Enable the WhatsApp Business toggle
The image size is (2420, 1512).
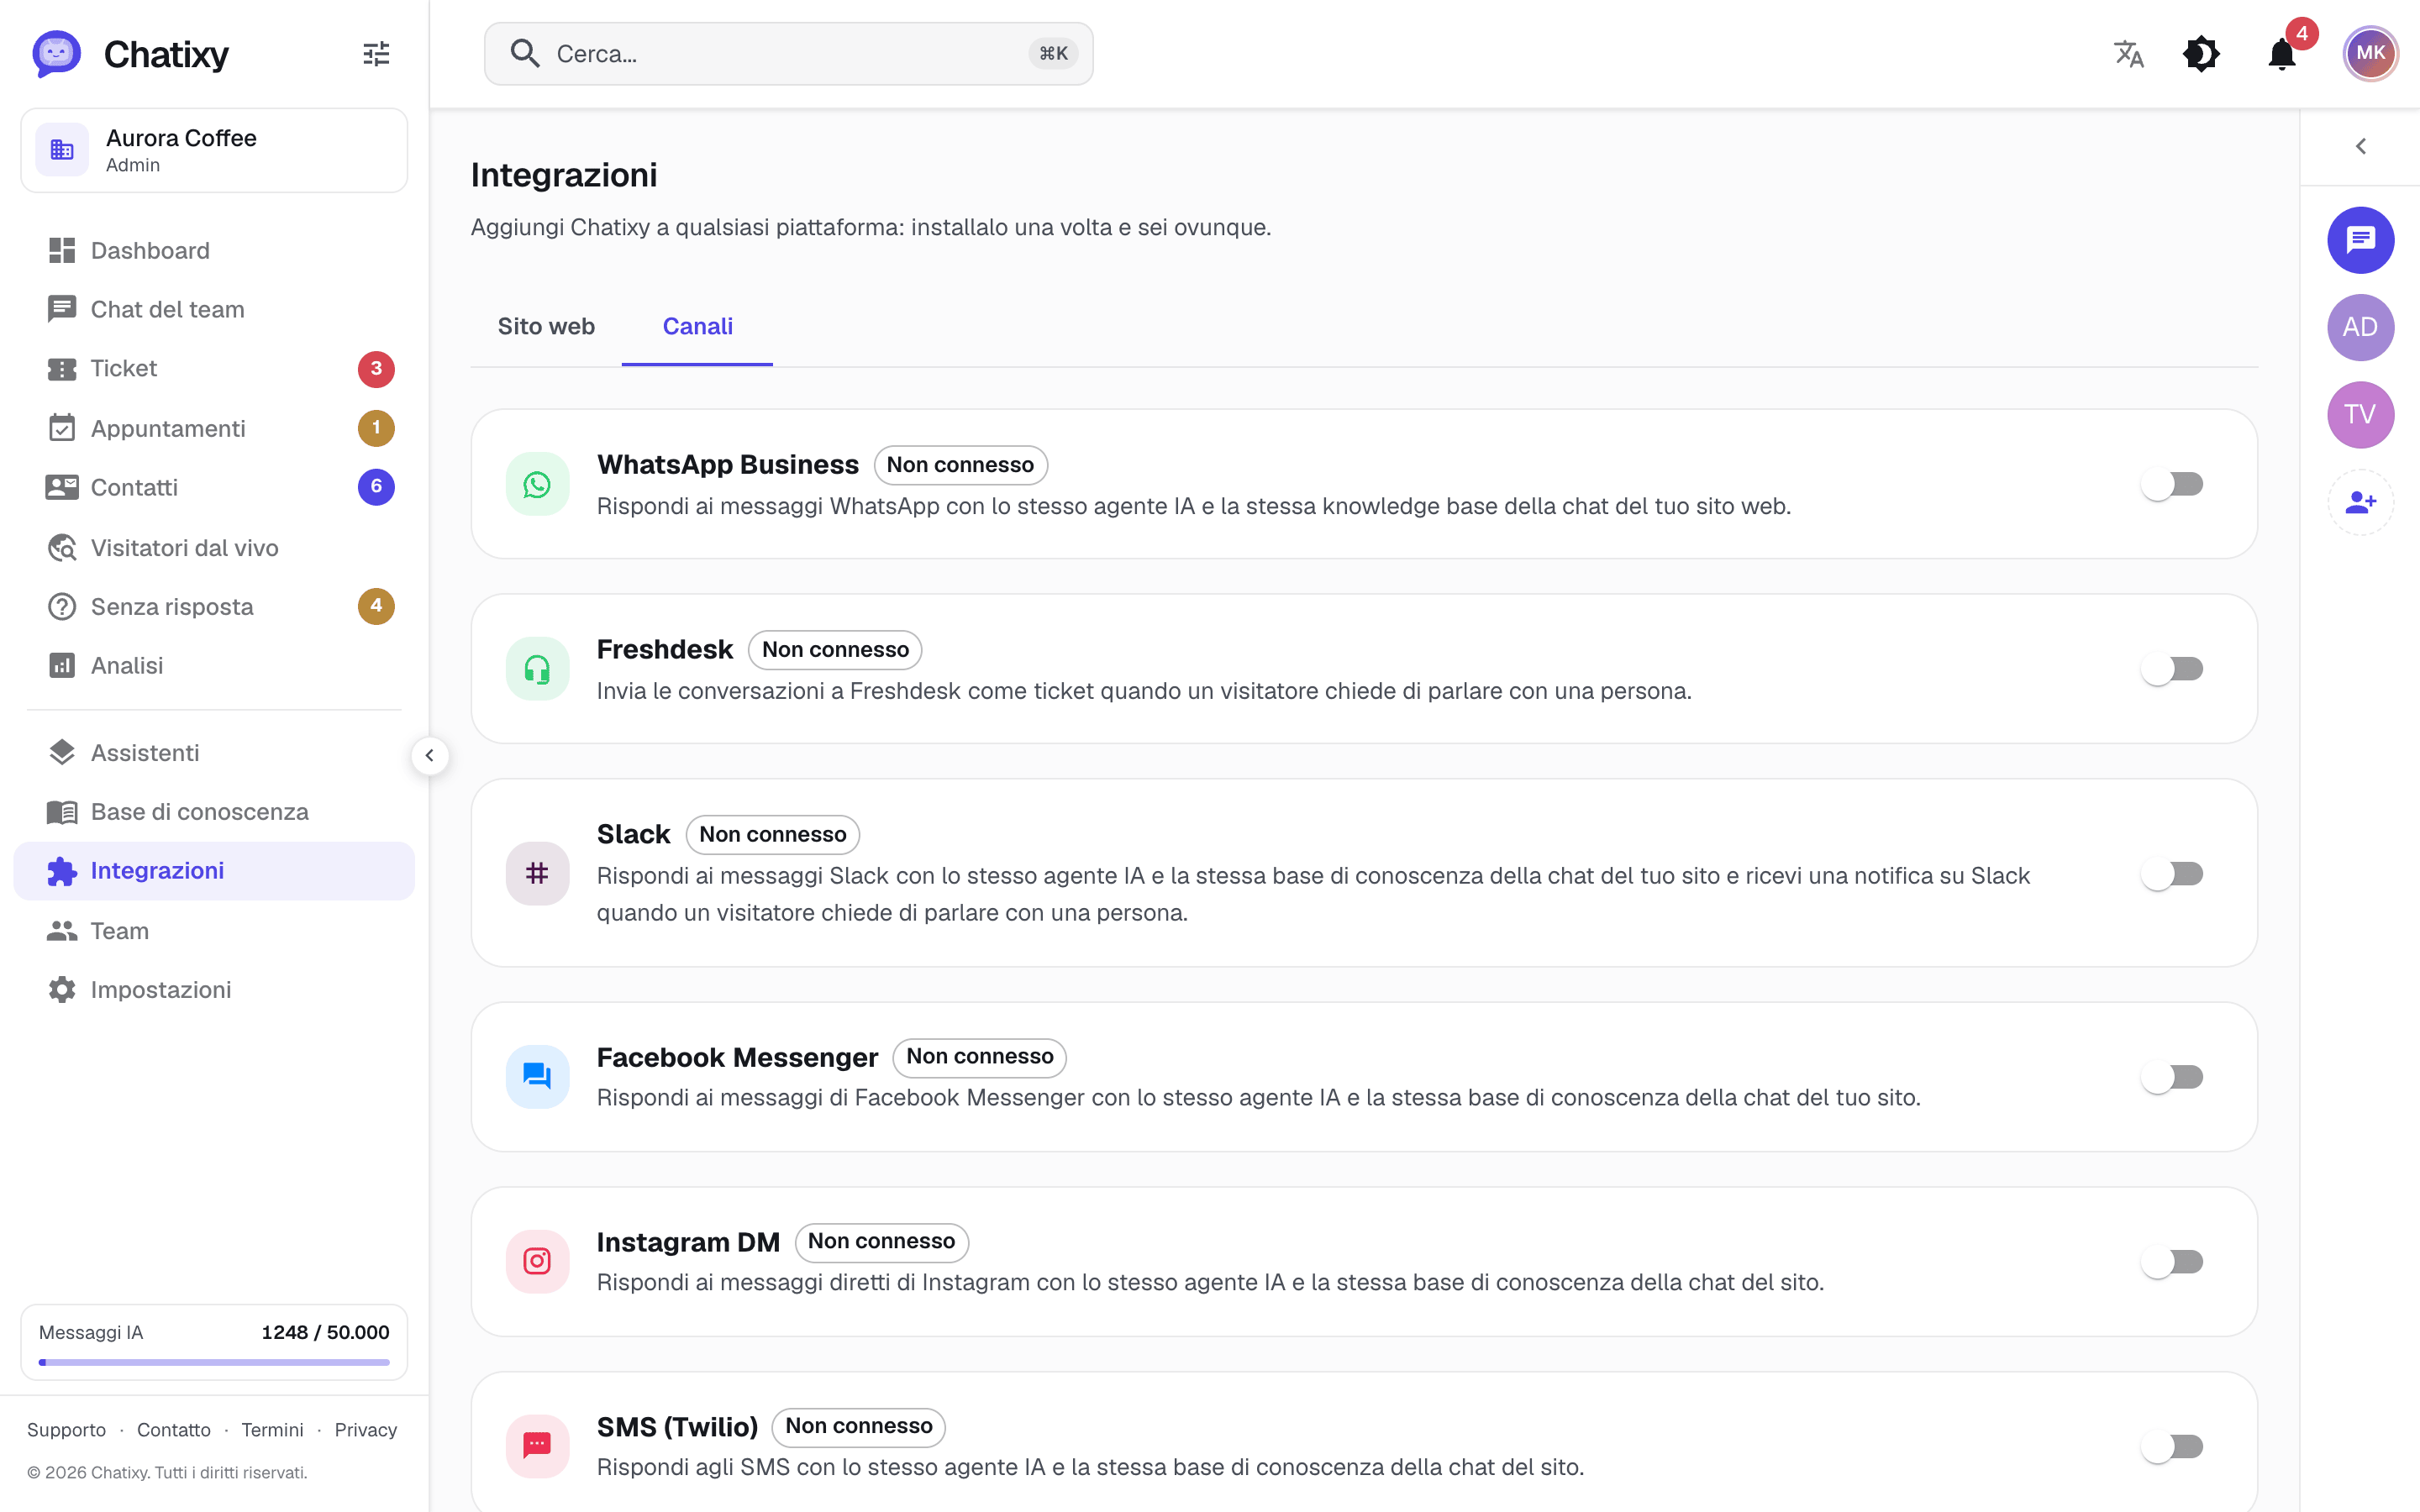(2172, 484)
